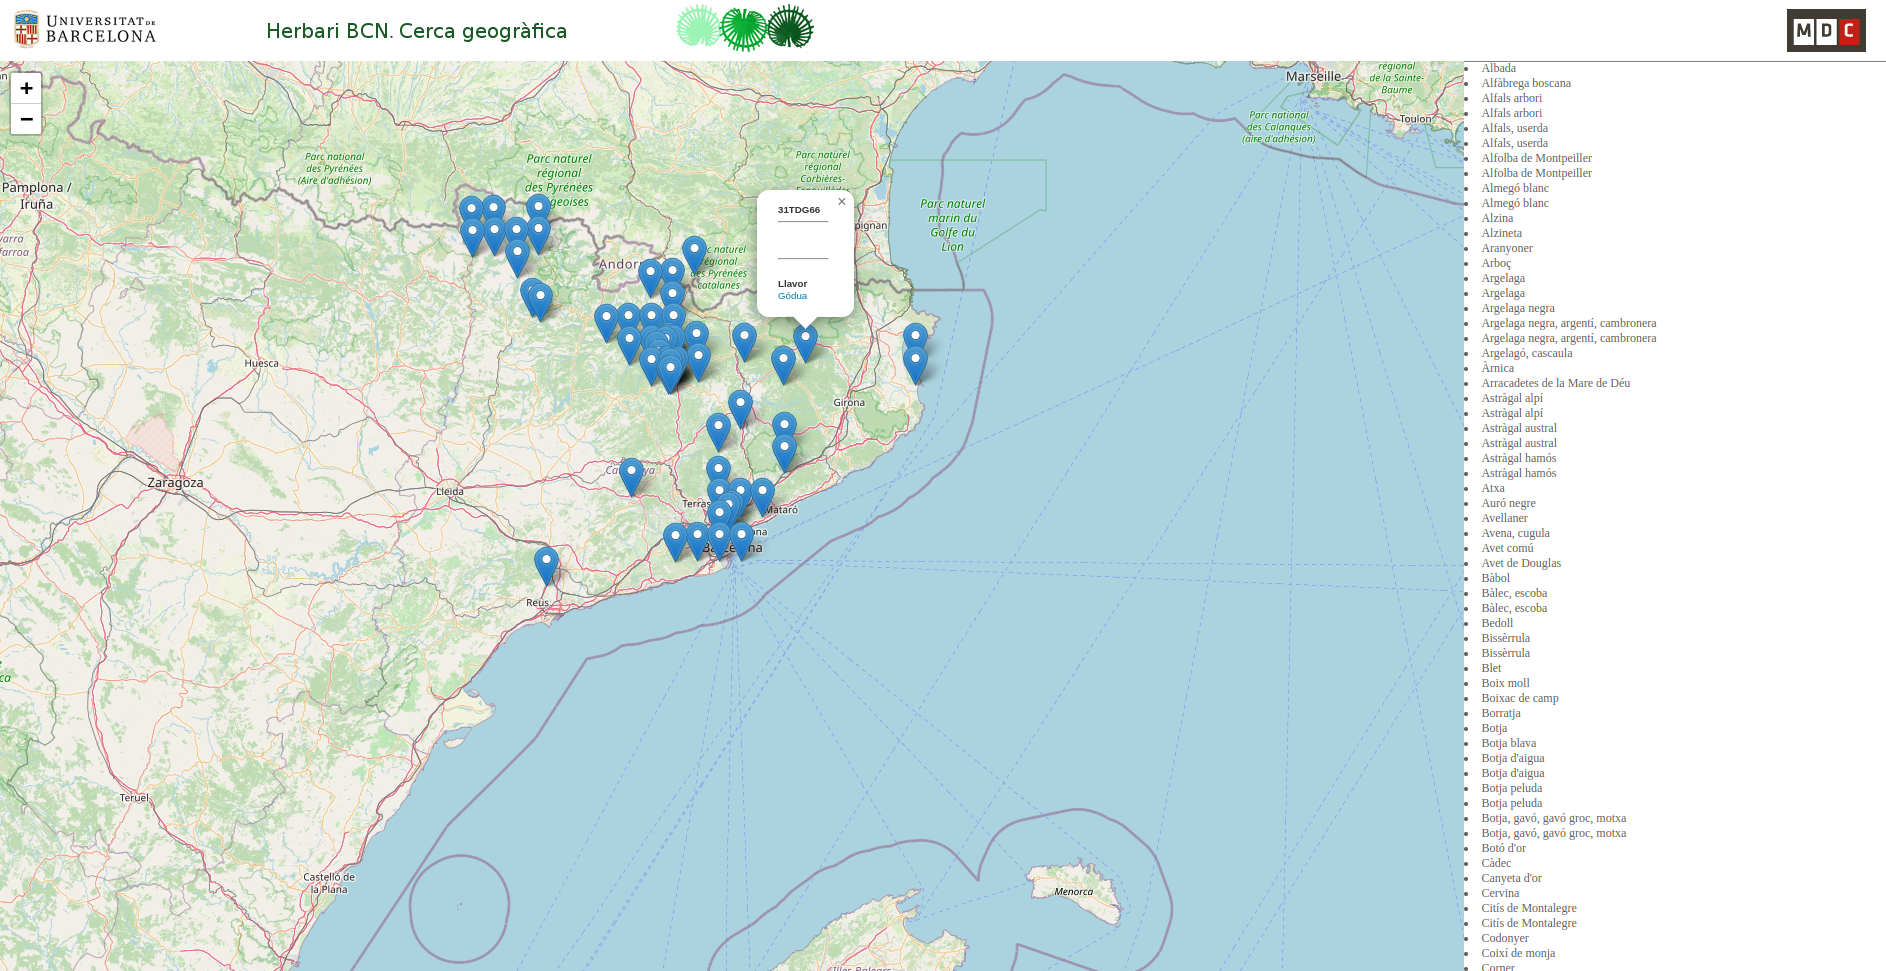The image size is (1886, 971).
Task: Click the dark green leaf icon
Action: [790, 27]
